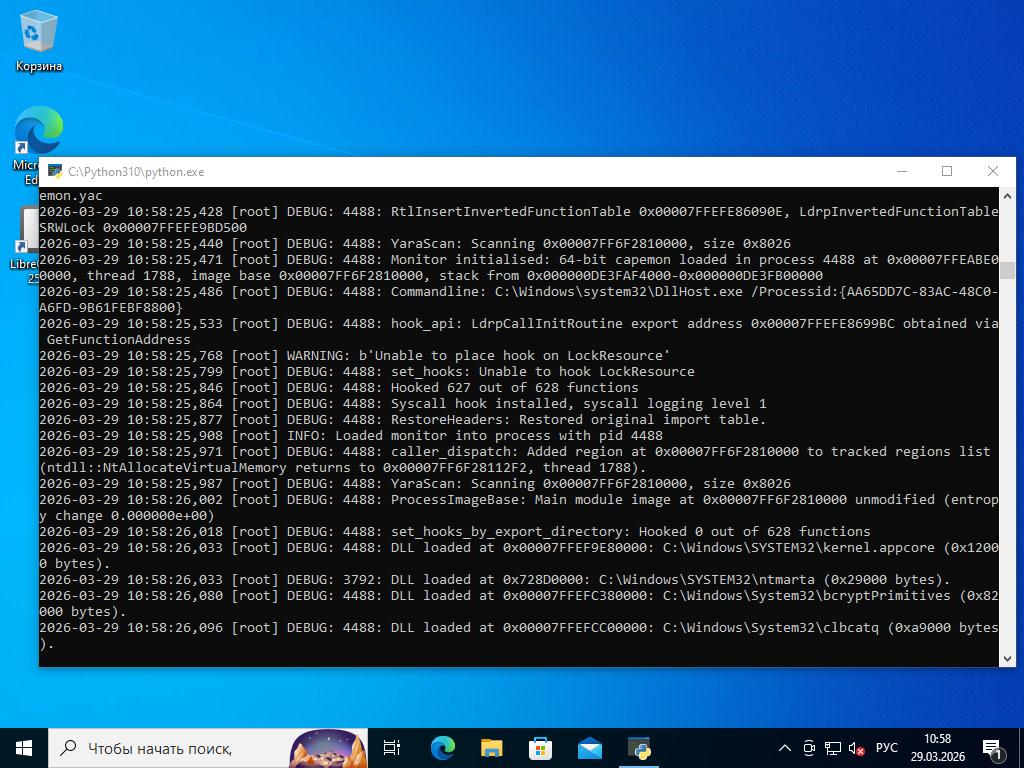The image size is (1024, 768).
Task: Open the clock and date flyout
Action: coord(937,748)
